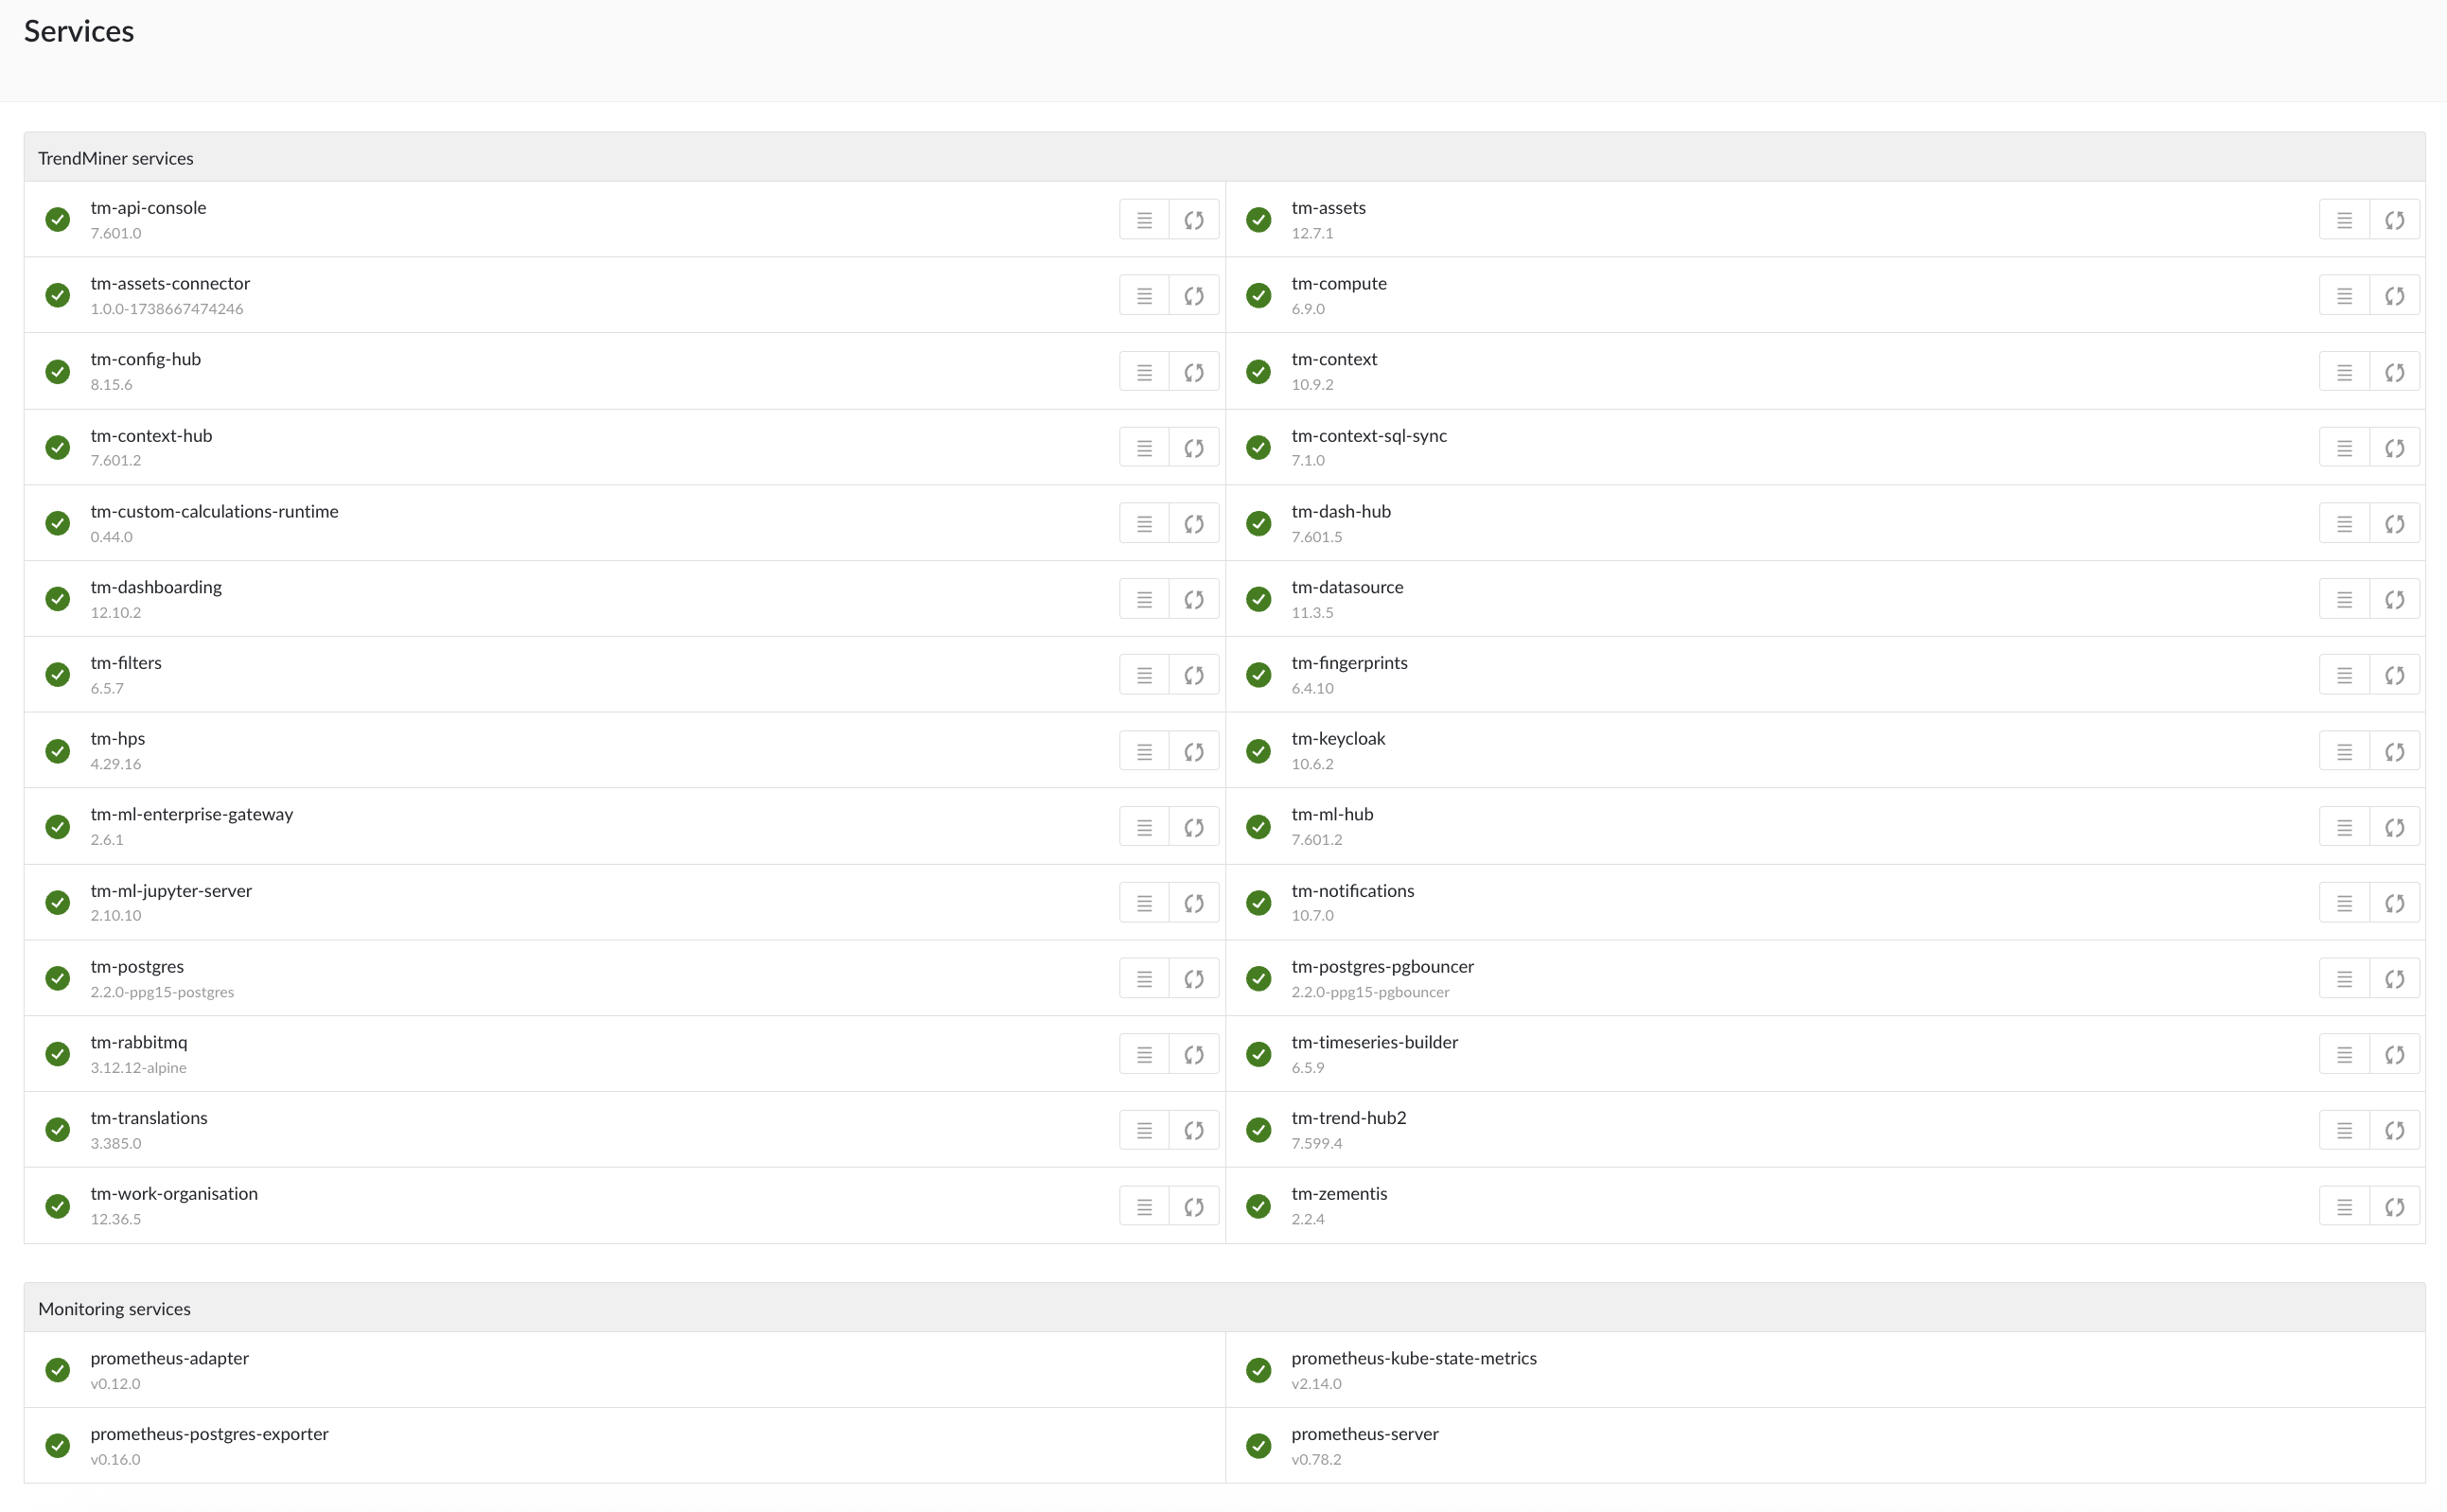
Task: View logs for tm-filters
Action: click(1144, 675)
